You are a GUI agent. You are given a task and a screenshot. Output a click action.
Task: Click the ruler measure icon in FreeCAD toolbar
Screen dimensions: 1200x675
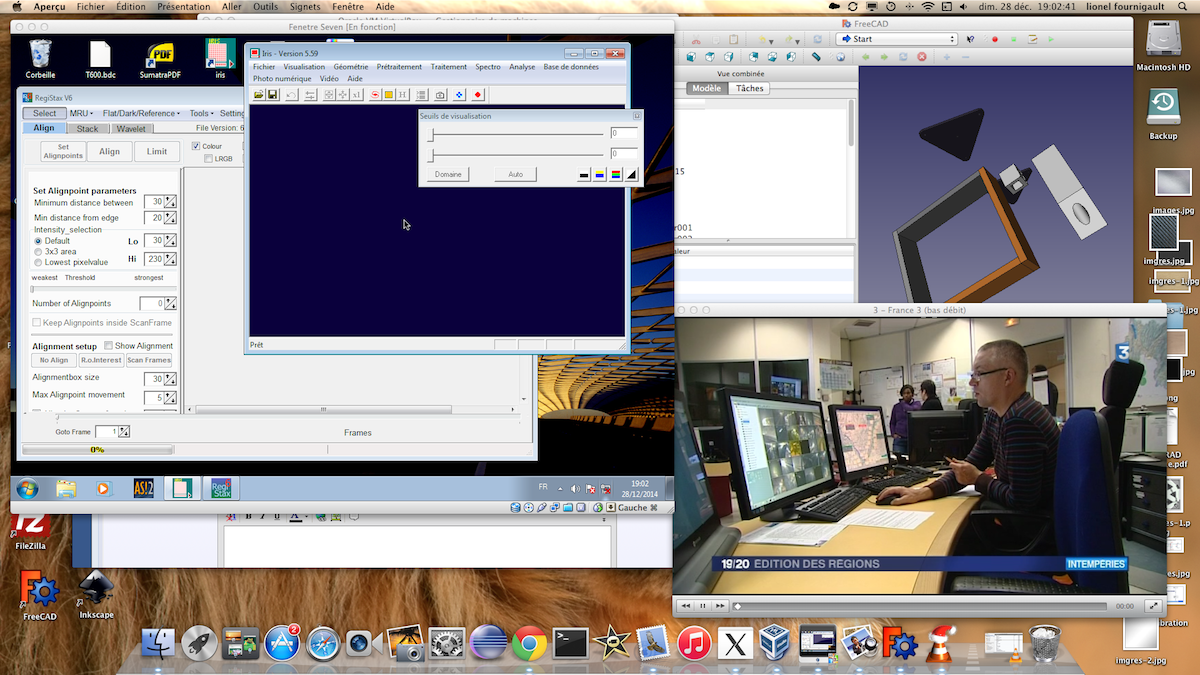tap(816, 57)
